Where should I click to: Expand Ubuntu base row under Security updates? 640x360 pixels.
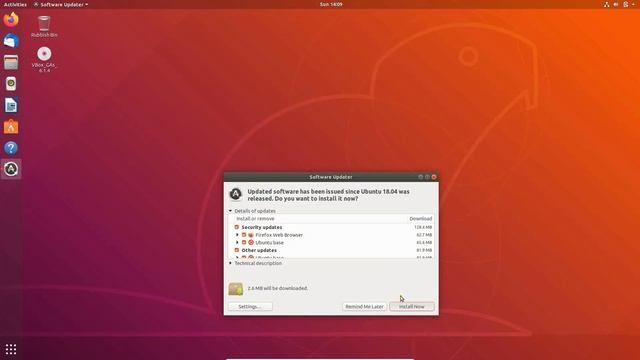click(237, 242)
